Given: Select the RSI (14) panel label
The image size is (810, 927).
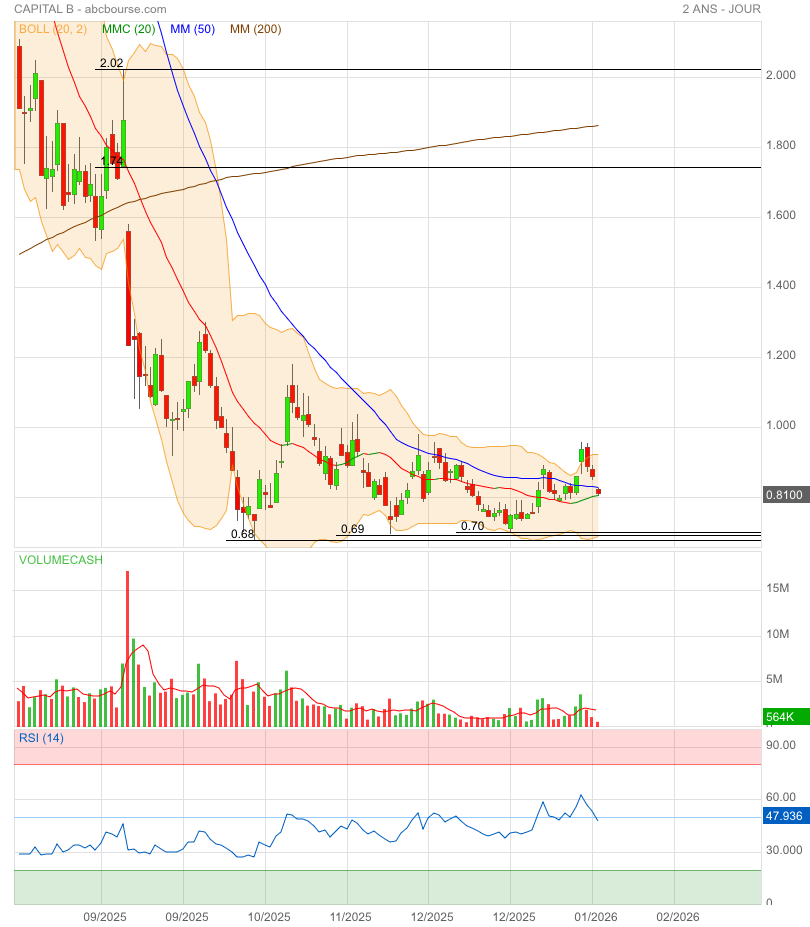Looking at the screenshot, I should coord(41,738).
